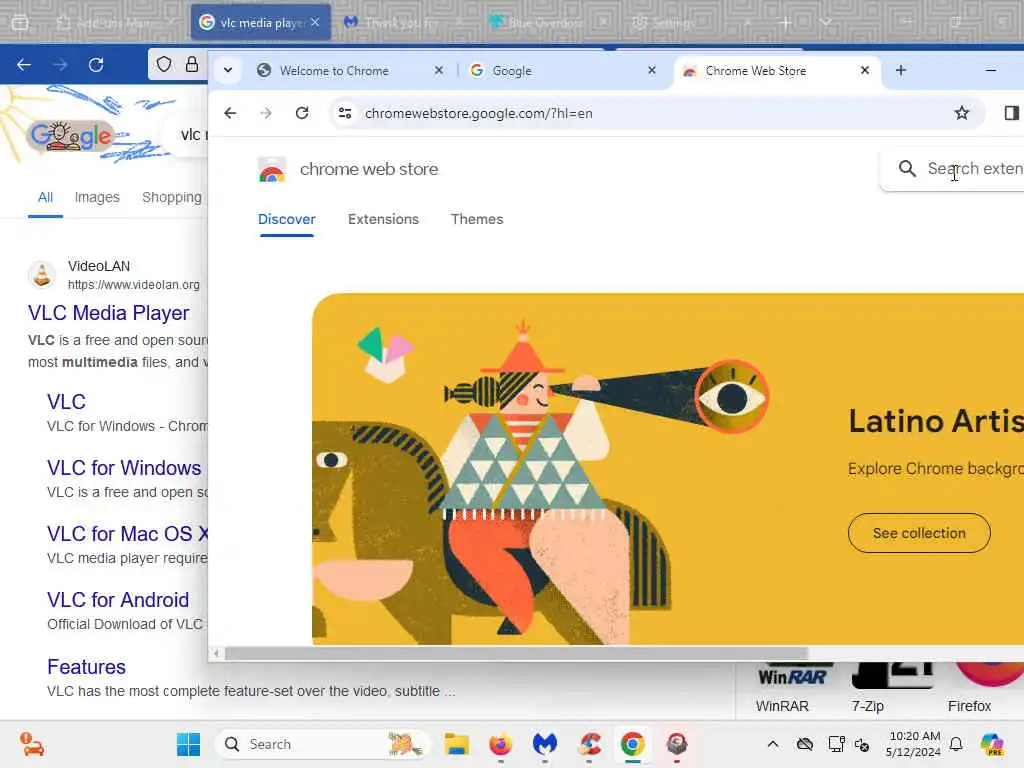The image size is (1024, 768).
Task: Click the shield icon in background browser
Action: pyautogui.click(x=164, y=64)
